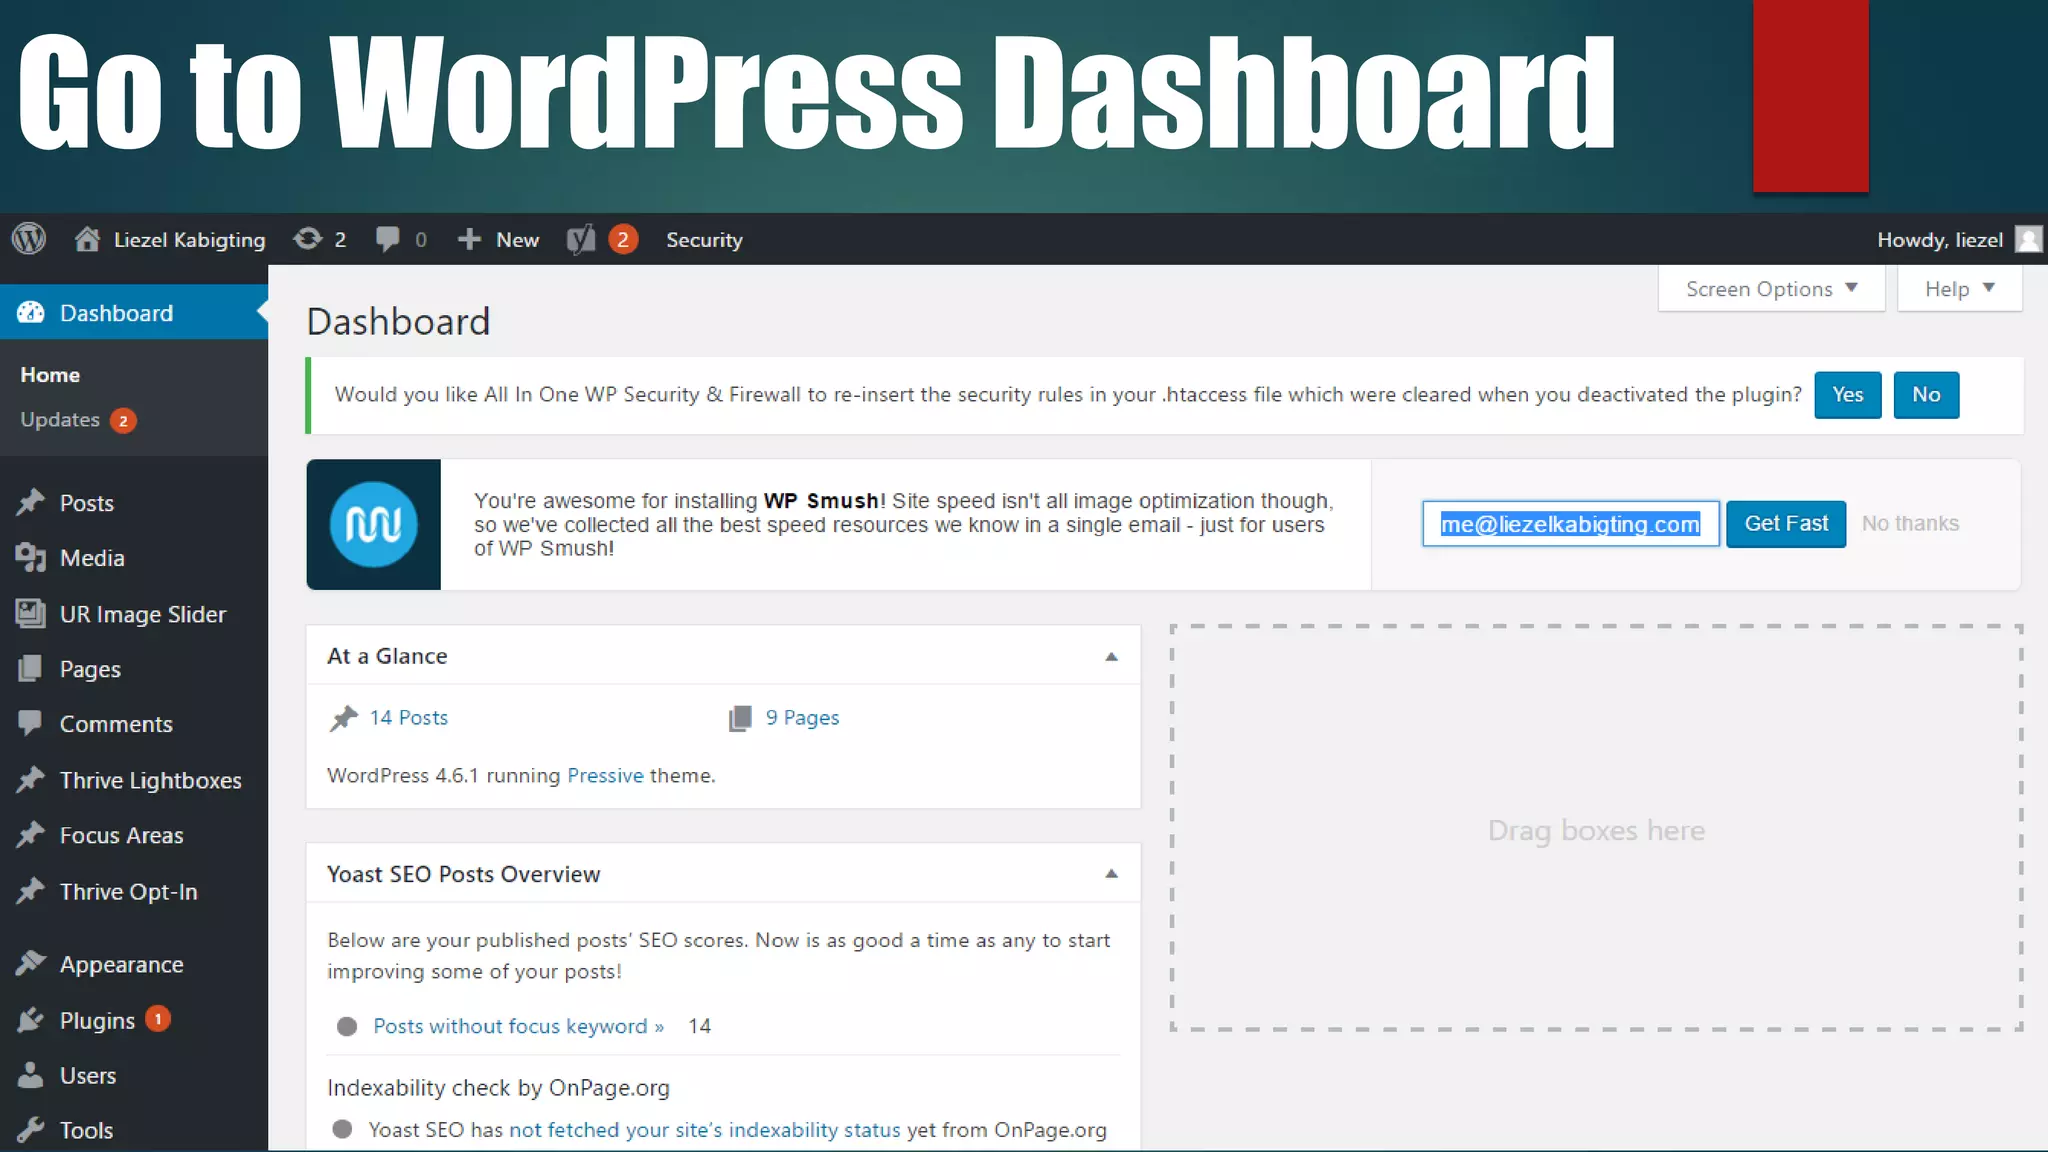Viewport: 2048px width, 1152px height.
Task: Open user avatar next to Howdy, liezel
Action: pos(2028,239)
